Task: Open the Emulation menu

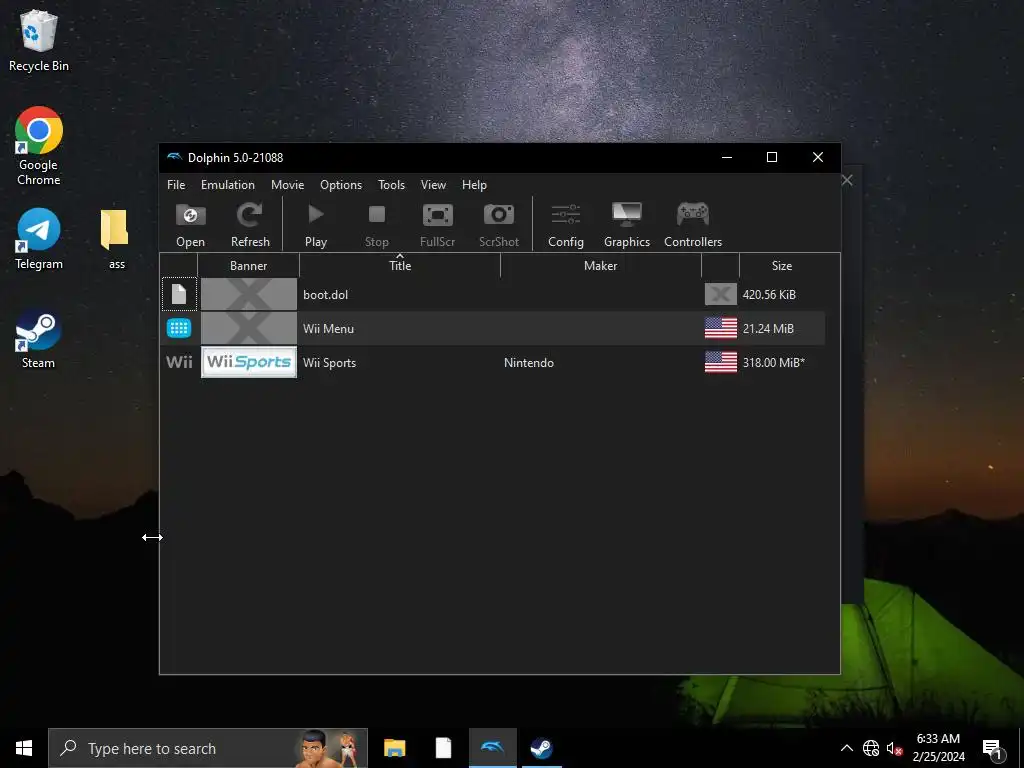Action: [x=228, y=185]
